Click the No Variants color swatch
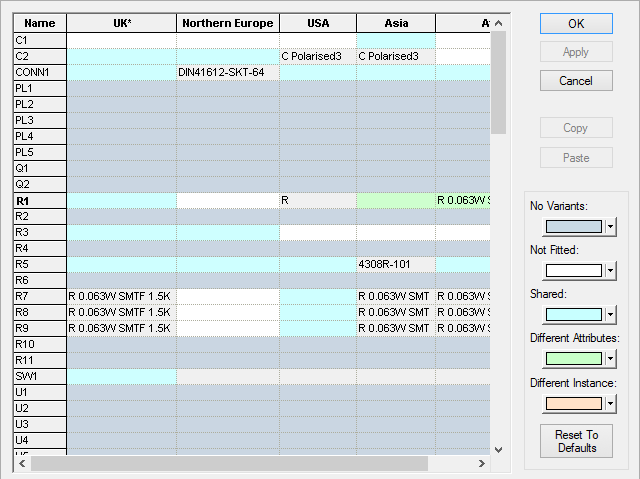The height and width of the screenshot is (479, 640). [566, 227]
